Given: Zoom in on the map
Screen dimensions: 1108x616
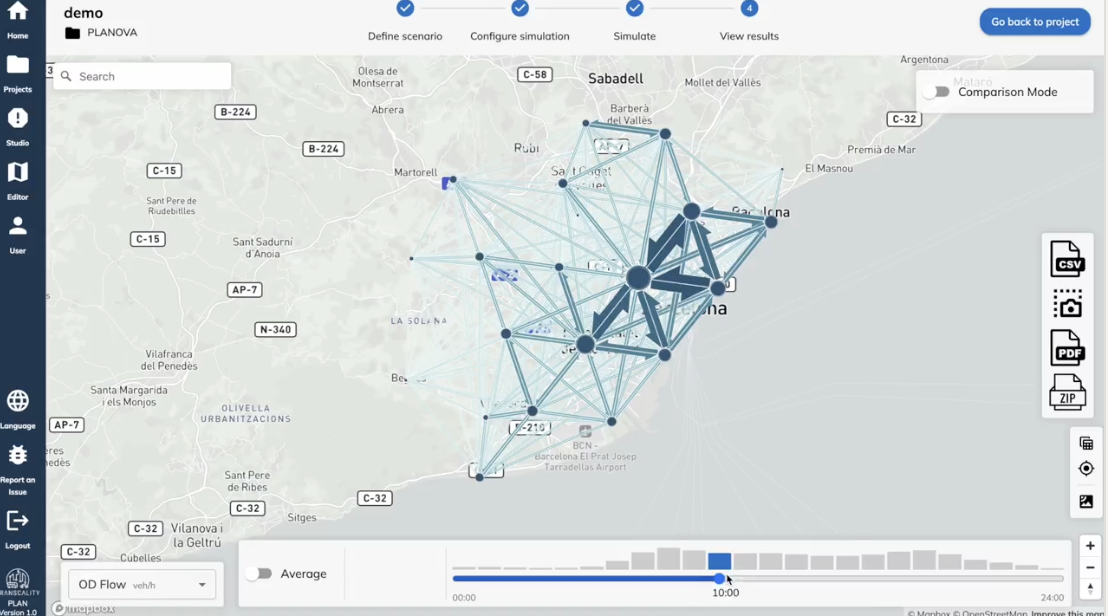Looking at the screenshot, I should point(1090,546).
